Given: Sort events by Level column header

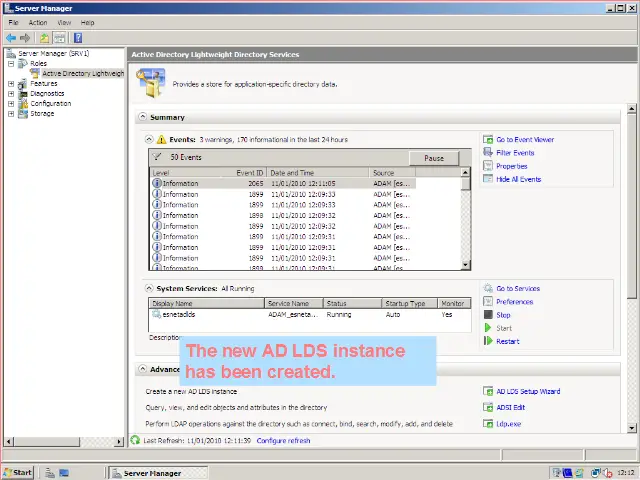Looking at the screenshot, I should click(x=186, y=173).
